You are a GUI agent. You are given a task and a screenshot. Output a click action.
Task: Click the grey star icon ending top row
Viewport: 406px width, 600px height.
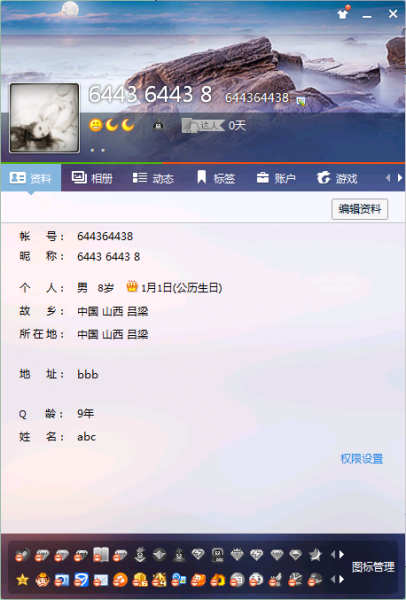click(315, 554)
